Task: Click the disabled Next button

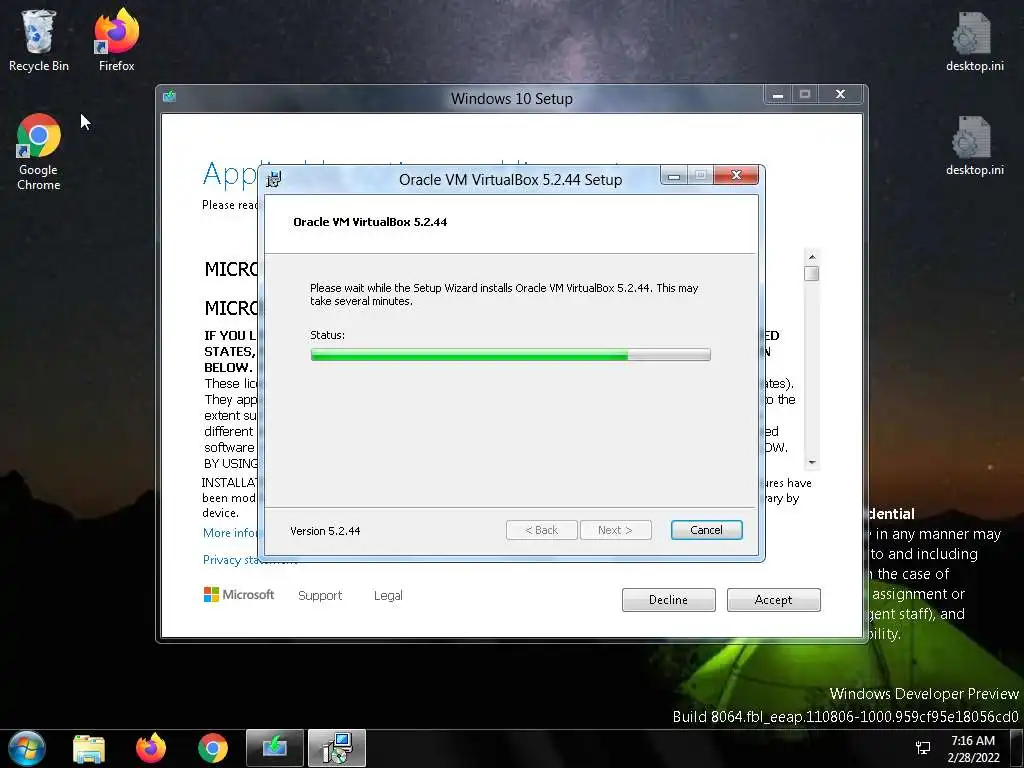Action: click(x=615, y=530)
